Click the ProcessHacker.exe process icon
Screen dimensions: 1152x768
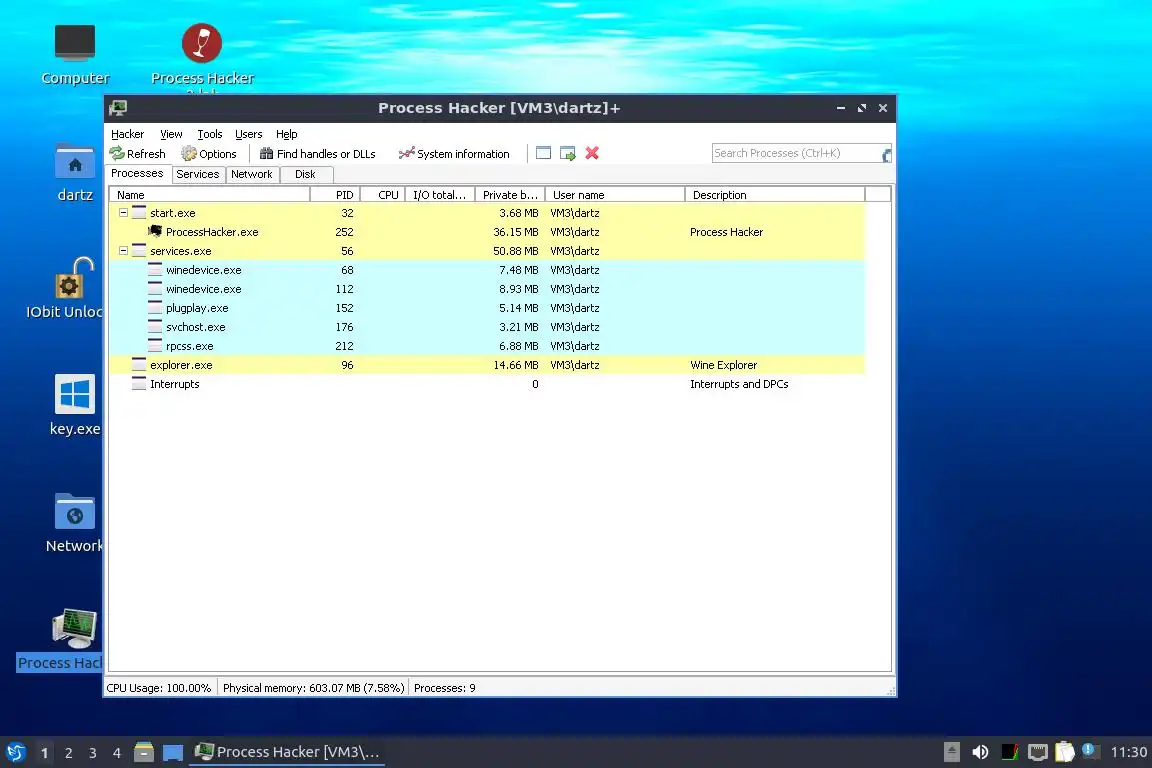tap(155, 232)
